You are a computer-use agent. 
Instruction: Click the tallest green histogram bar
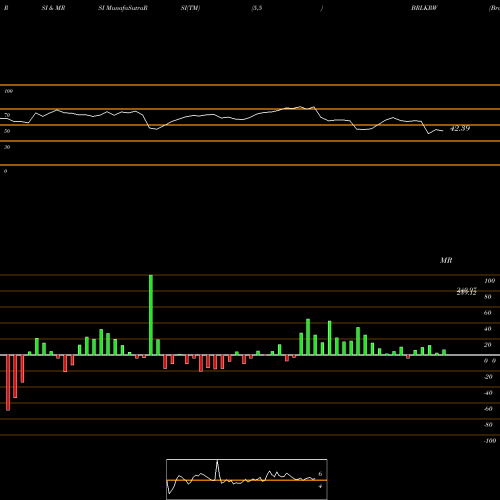[x=151, y=315]
